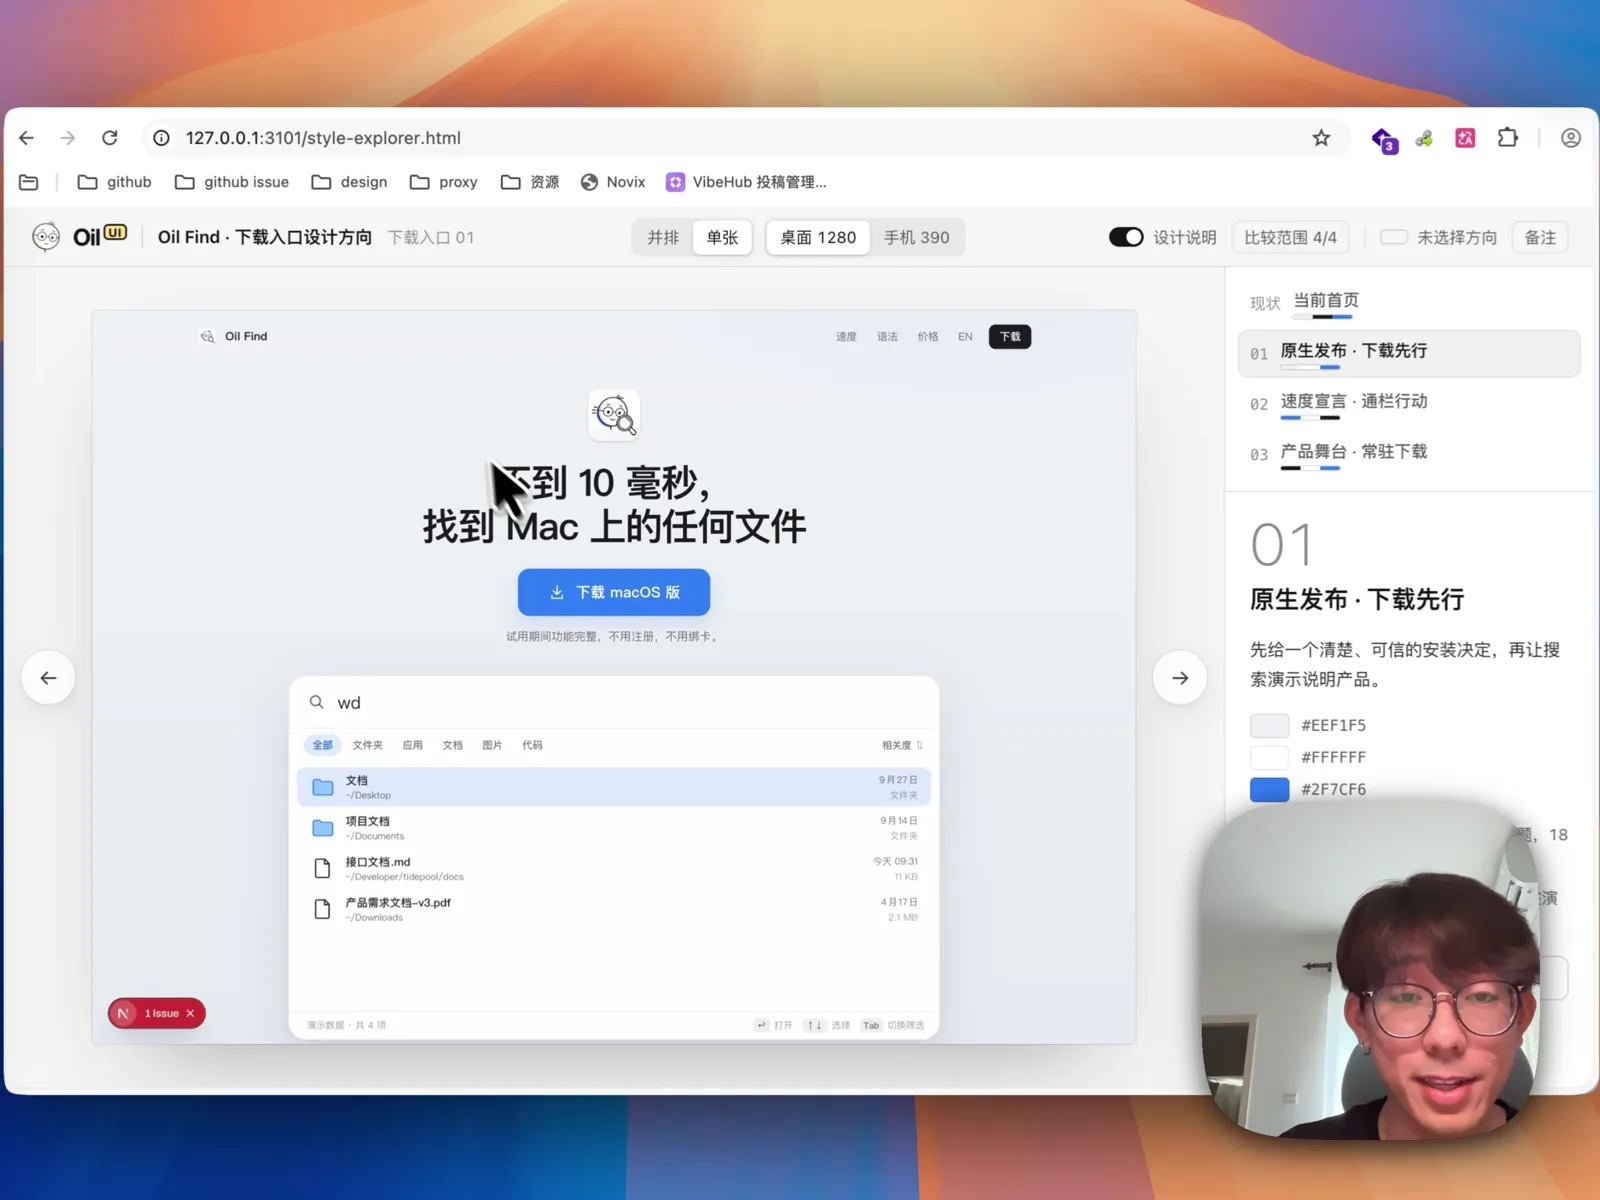The image size is (1600, 1200).
Task: Click the blue extension icon with badge 3
Action: (1384, 140)
